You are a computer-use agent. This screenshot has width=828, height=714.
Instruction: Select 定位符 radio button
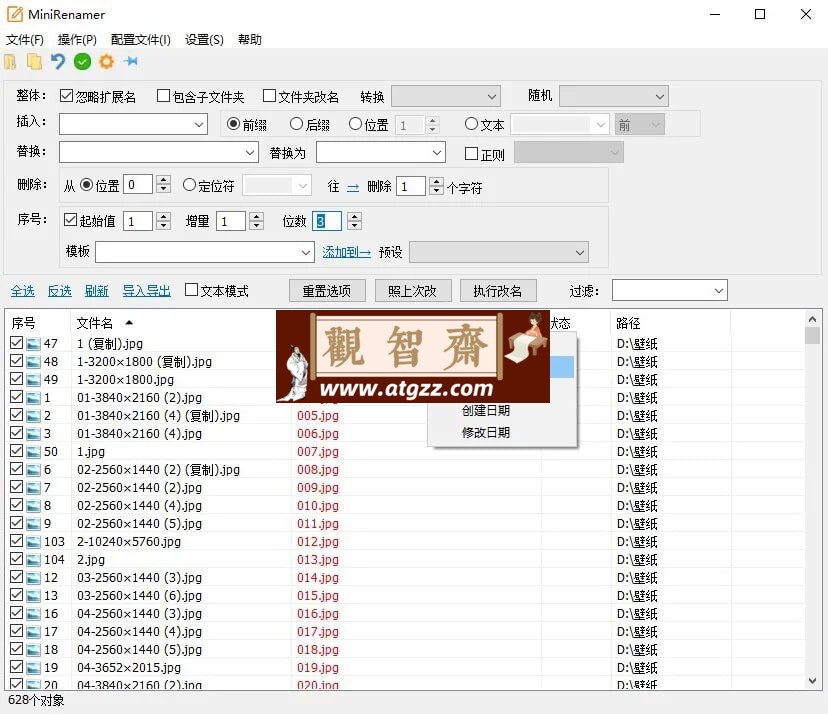[x=189, y=185]
